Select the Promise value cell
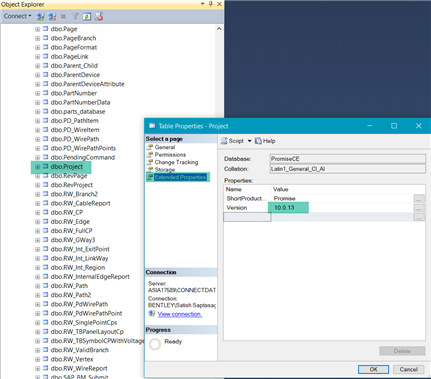Viewport: 431px width, 379px height. coord(342,198)
